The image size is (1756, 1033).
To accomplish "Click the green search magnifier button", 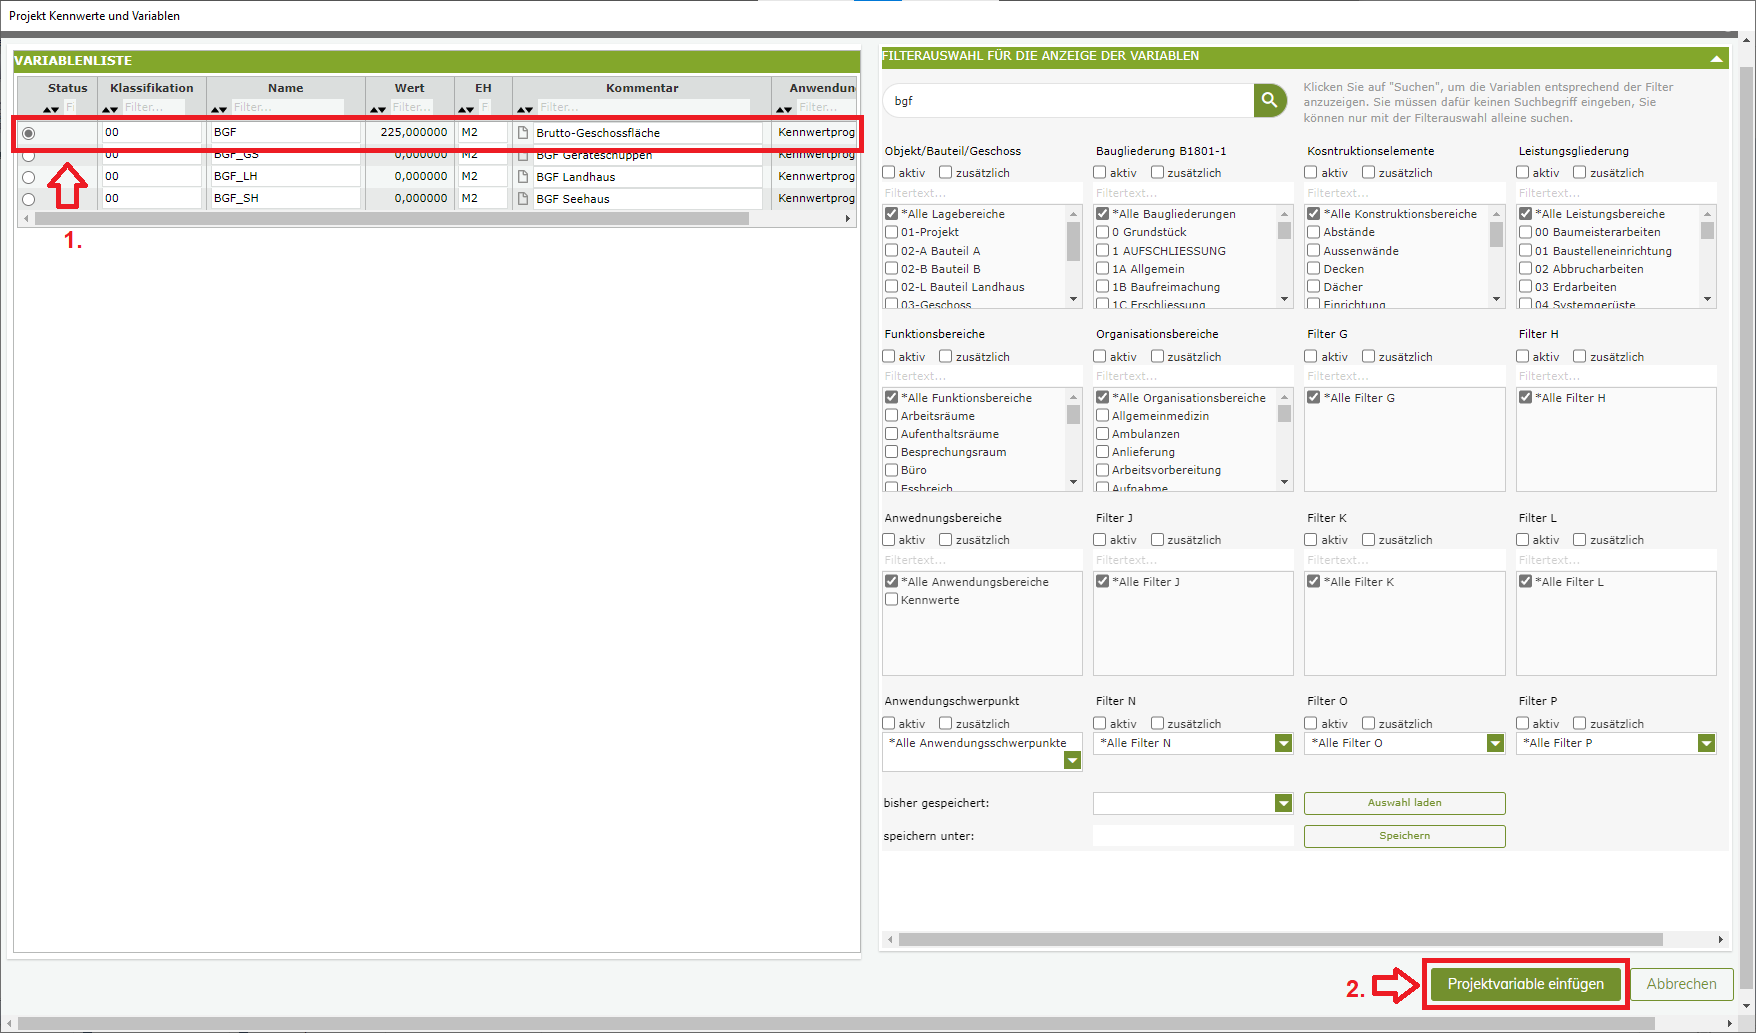I will pyautogui.click(x=1269, y=100).
